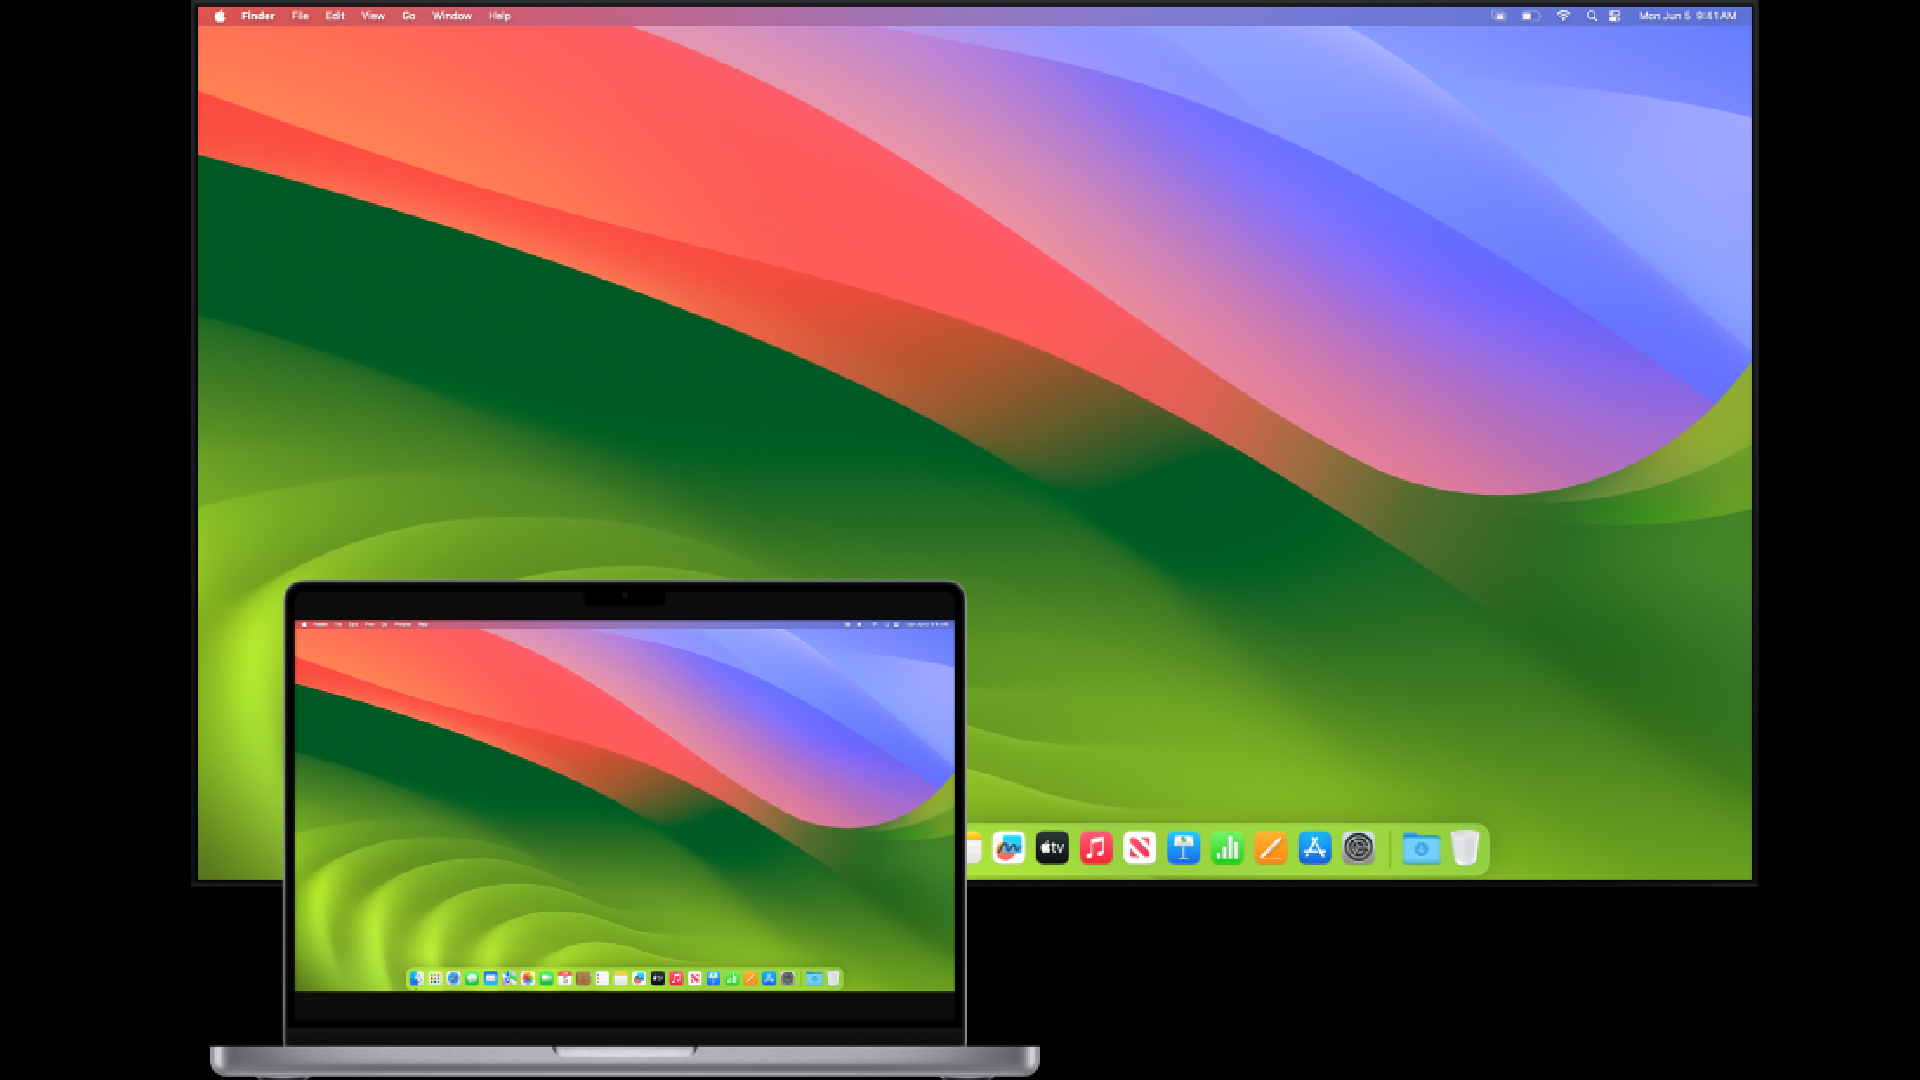Launch the Music app from the Dock
Image resolution: width=1920 pixels, height=1080 pixels.
pyautogui.click(x=1094, y=848)
